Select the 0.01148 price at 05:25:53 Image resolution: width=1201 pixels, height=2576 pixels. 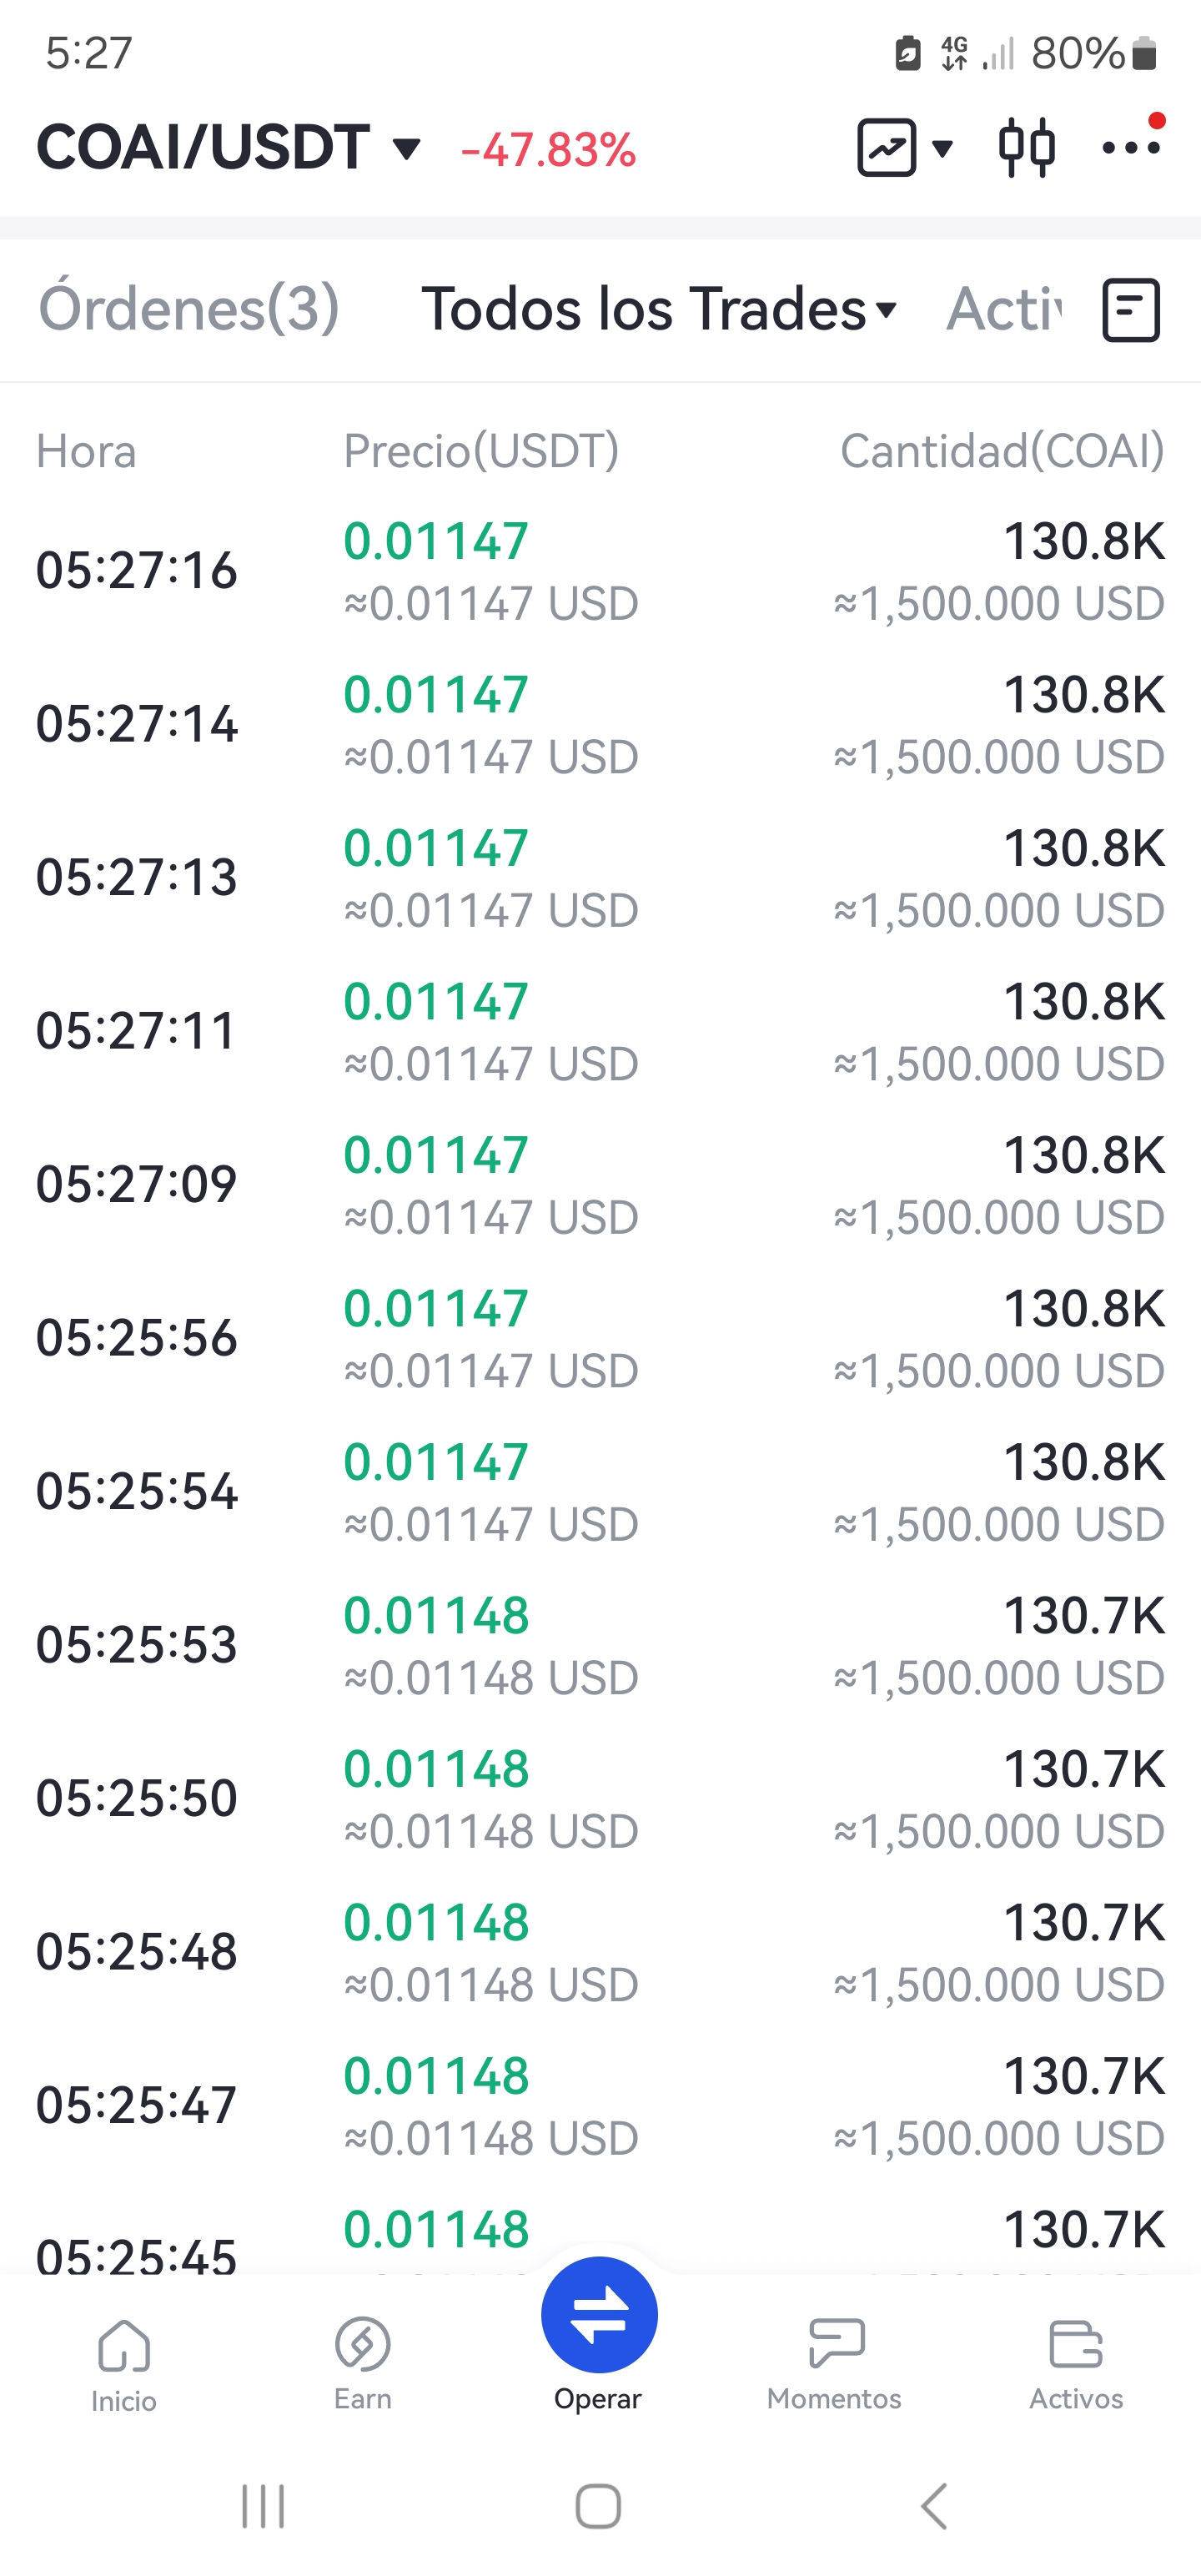click(436, 1615)
